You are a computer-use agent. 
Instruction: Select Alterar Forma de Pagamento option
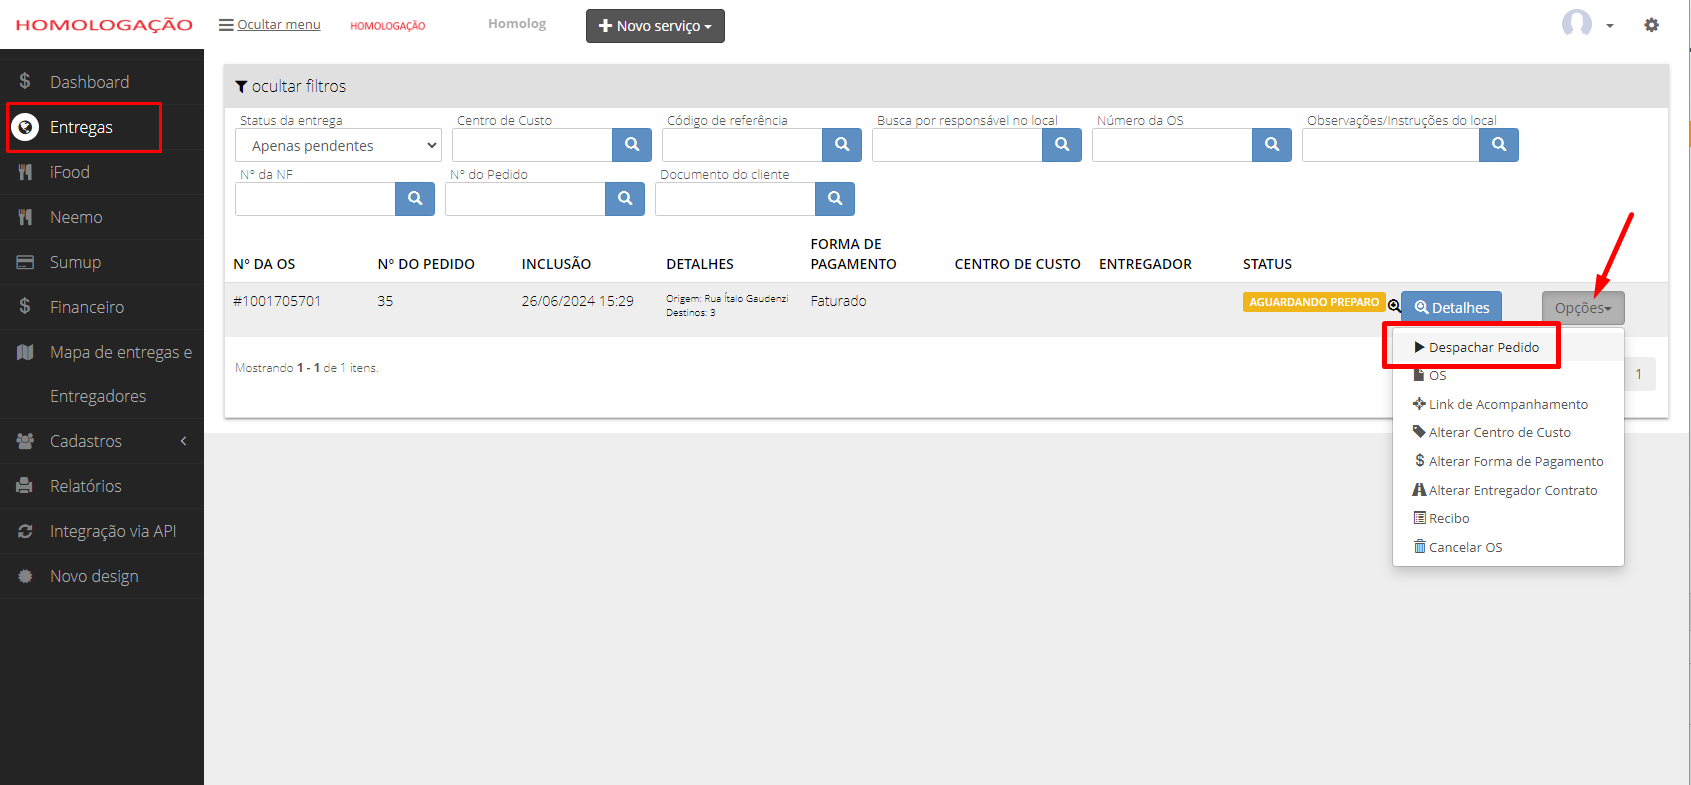(1508, 461)
